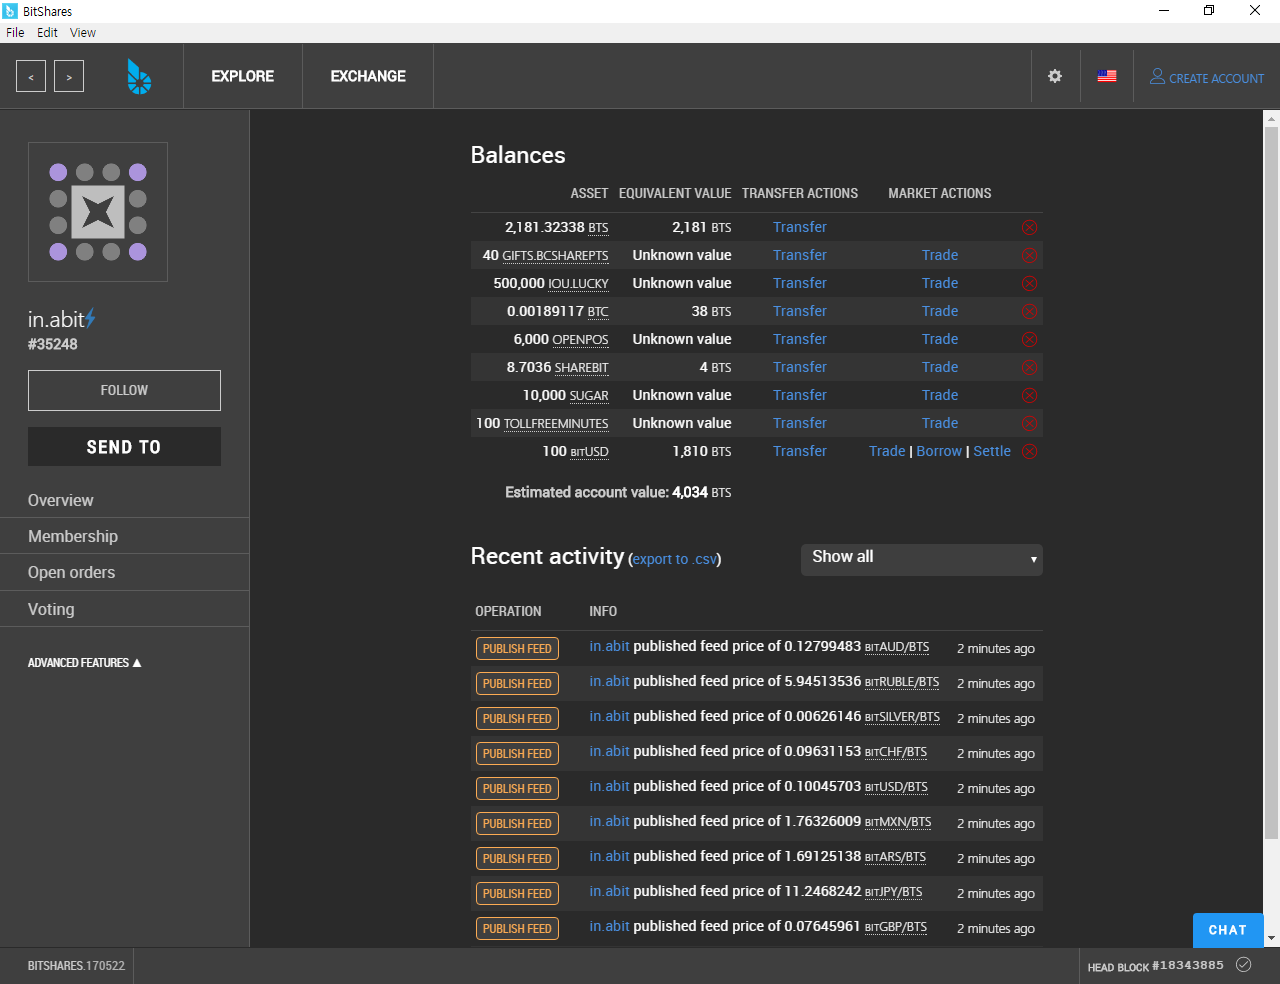1280x984 pixels.
Task: Go back with the left arrow button
Action: [31, 76]
